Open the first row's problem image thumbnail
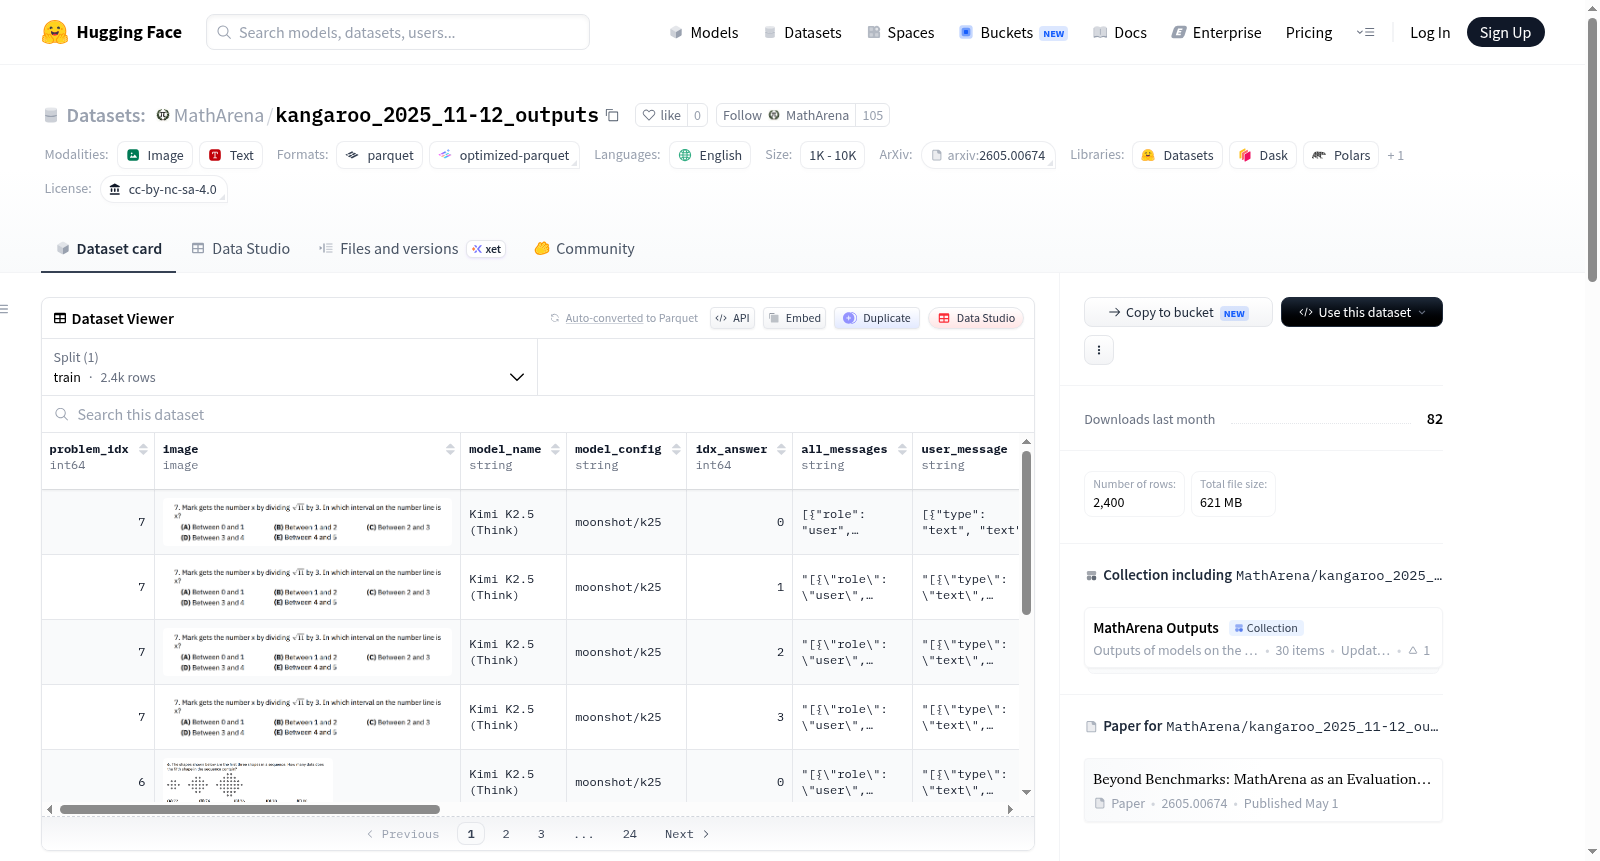The width and height of the screenshot is (1600, 861). (307, 522)
